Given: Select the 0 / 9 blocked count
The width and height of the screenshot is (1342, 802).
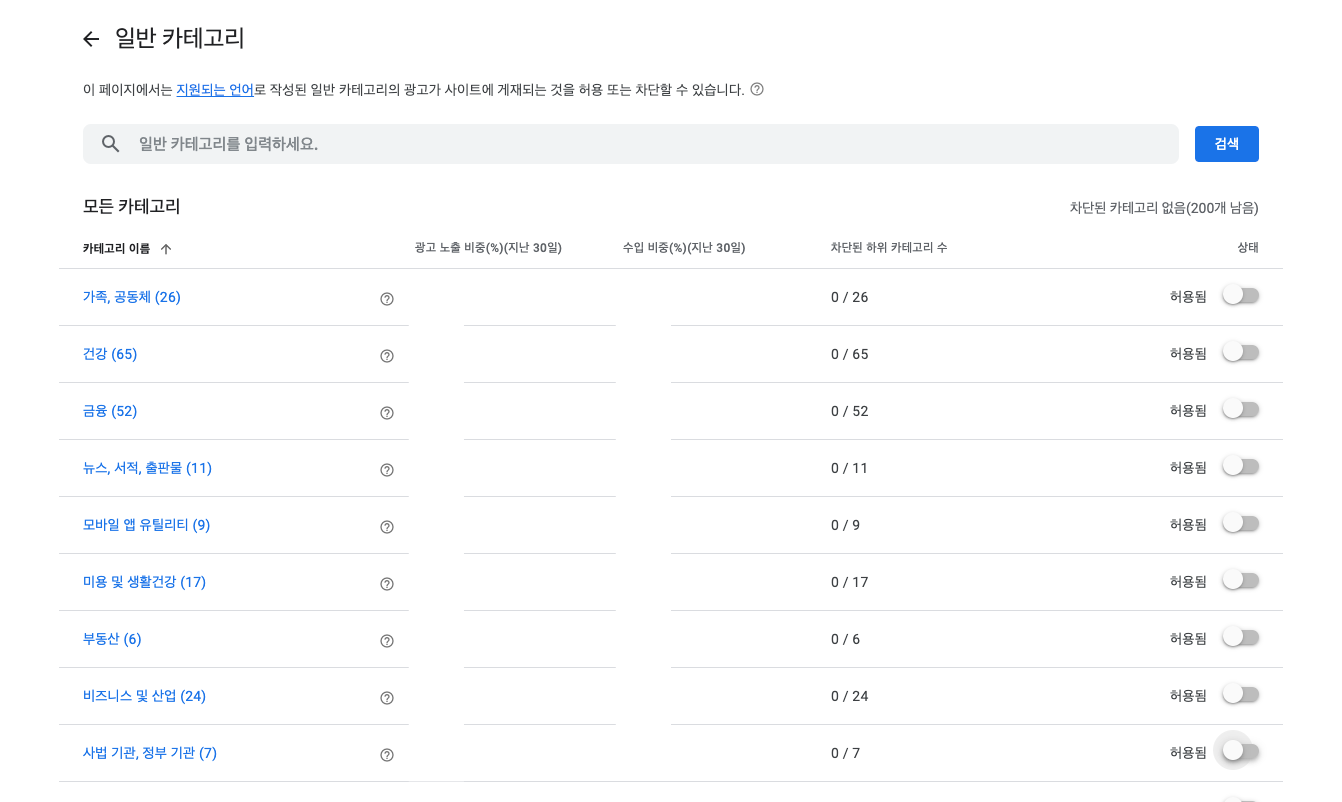Looking at the screenshot, I should tap(846, 526).
